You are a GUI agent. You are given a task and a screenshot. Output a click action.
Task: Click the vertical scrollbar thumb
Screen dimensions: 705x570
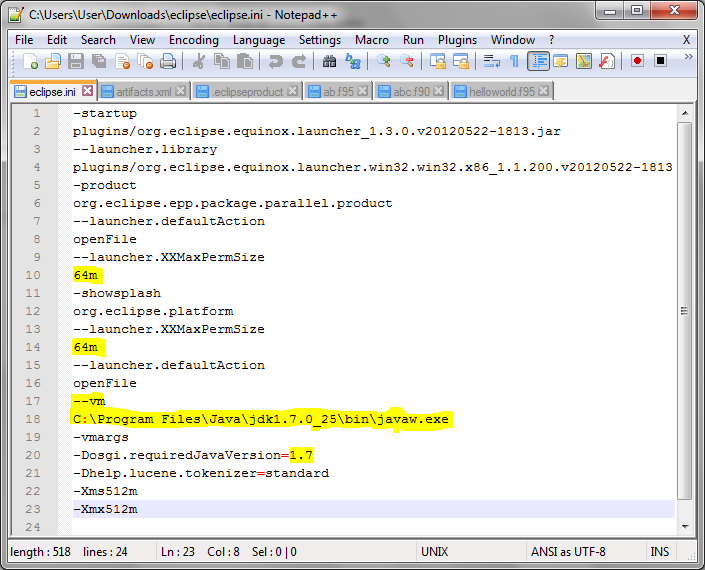pos(685,311)
